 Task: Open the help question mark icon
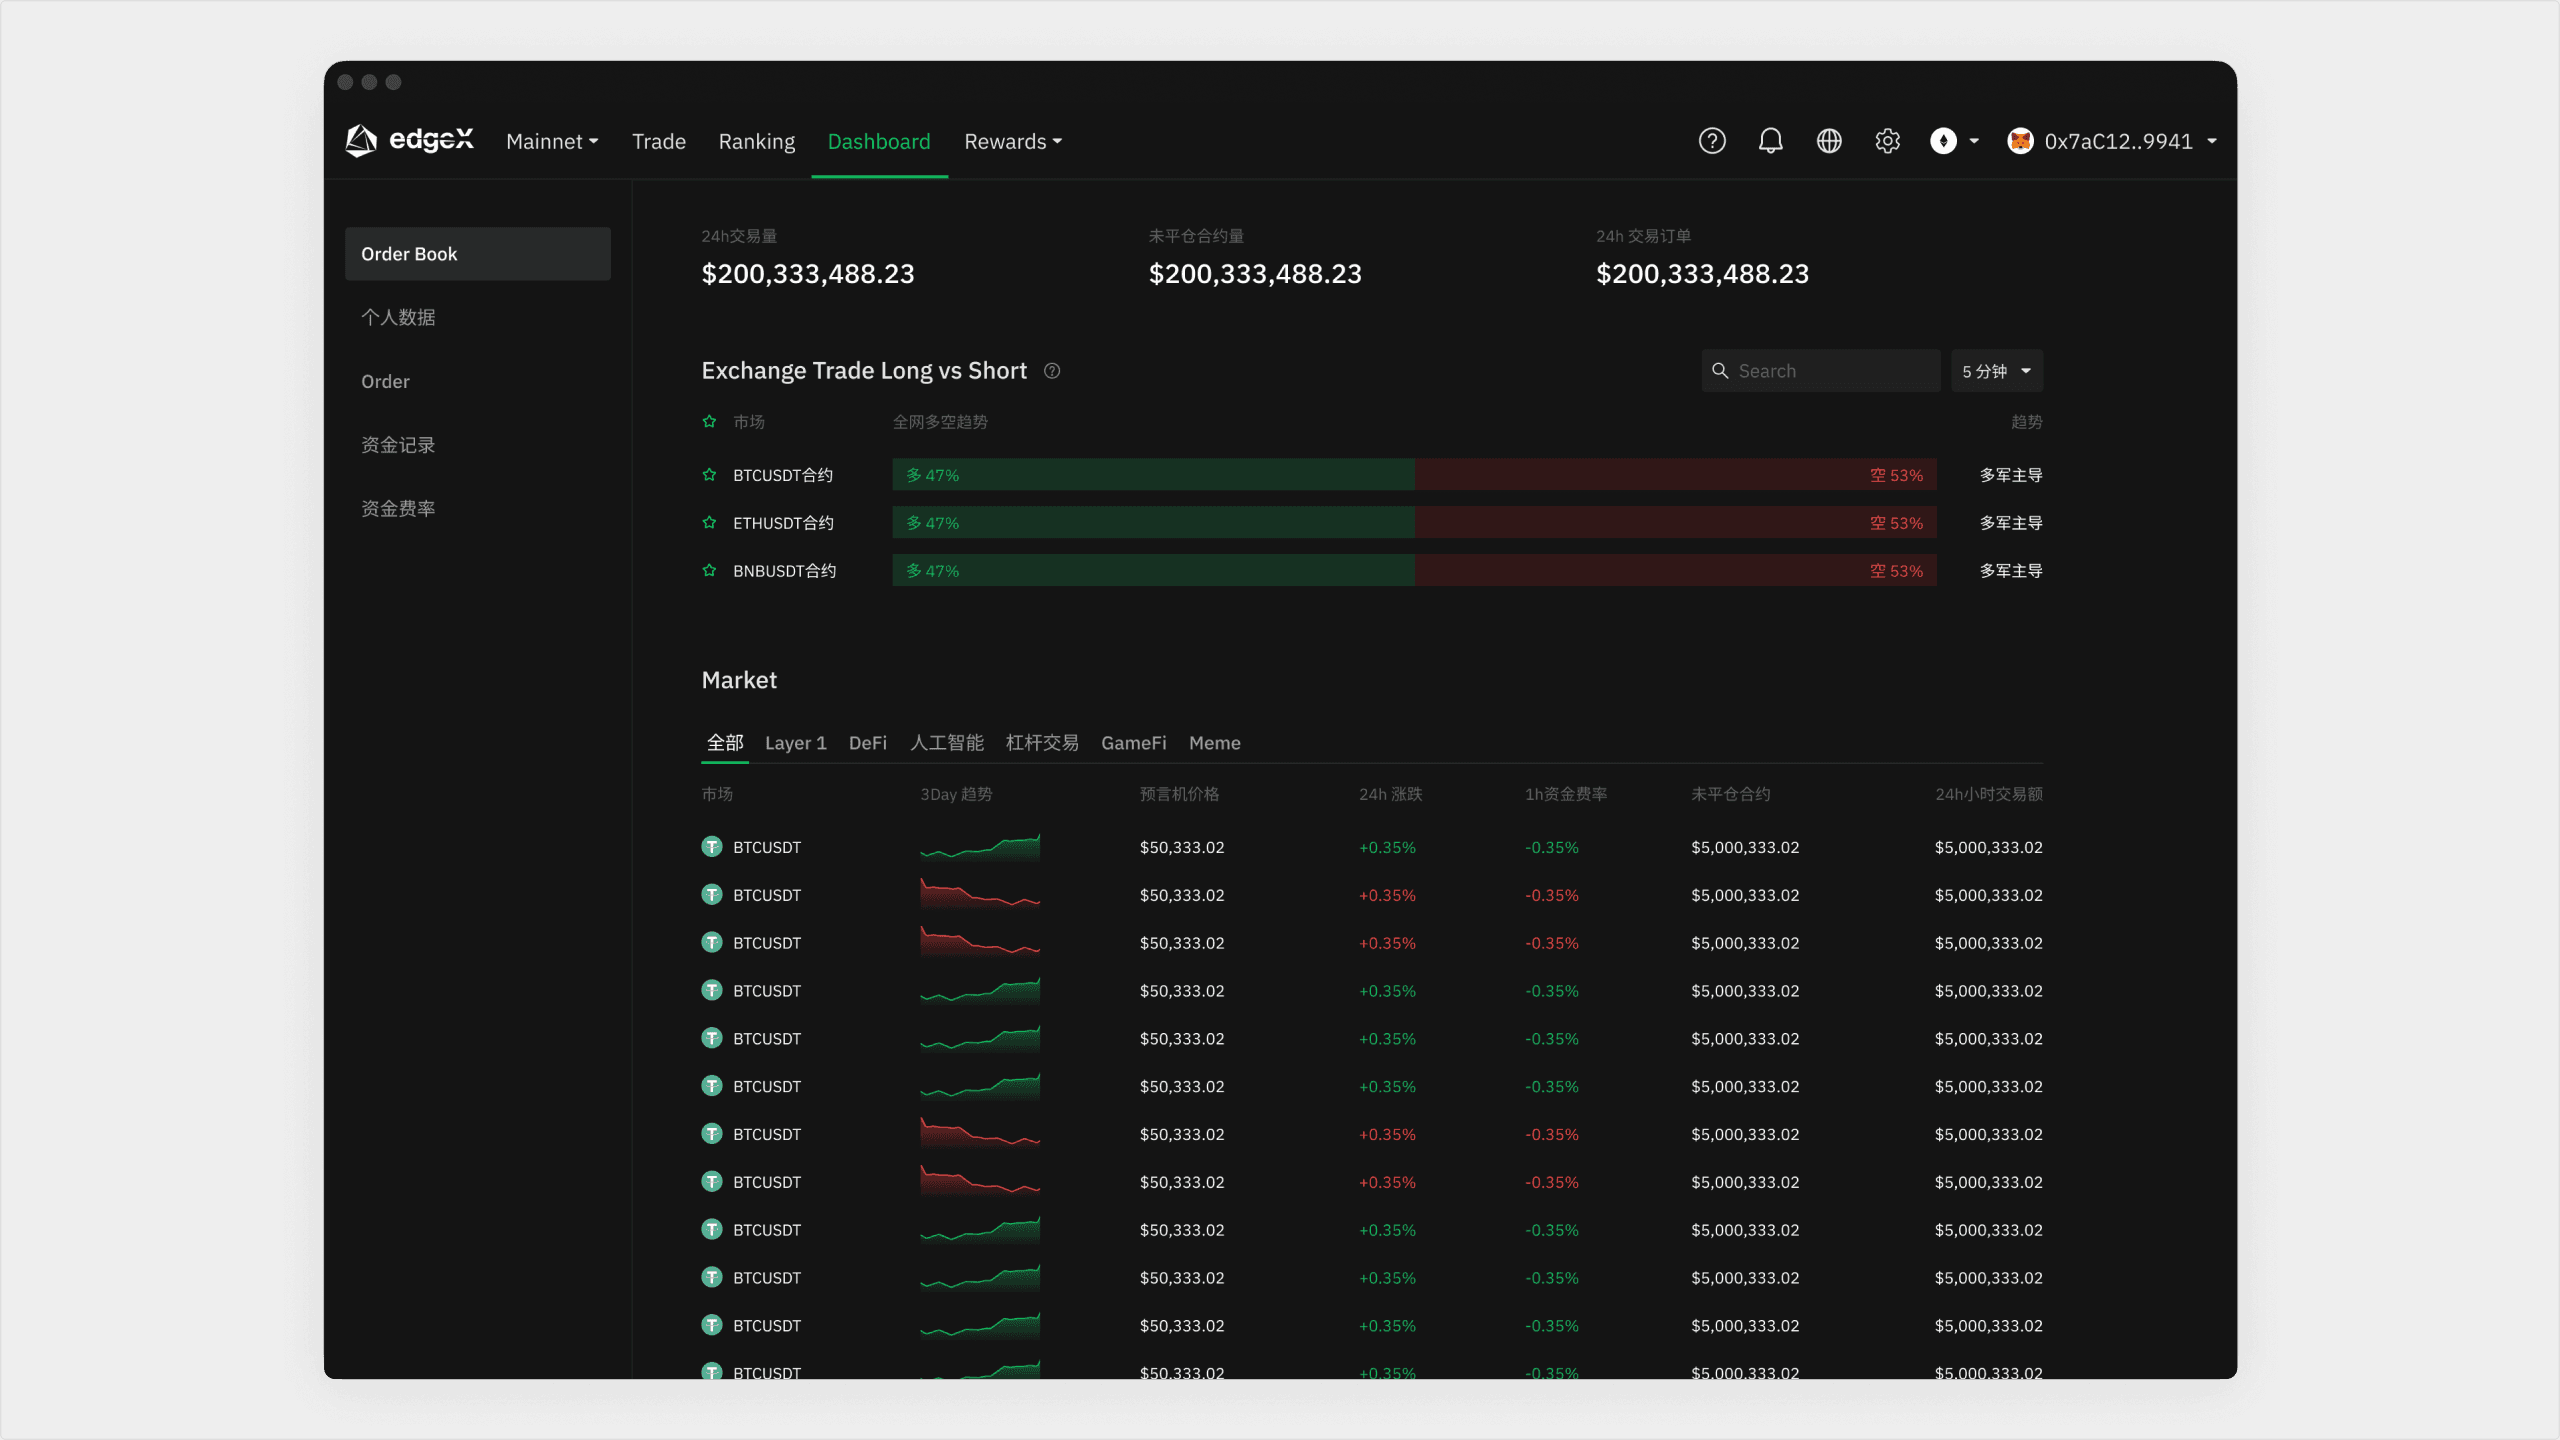[x=1712, y=141]
